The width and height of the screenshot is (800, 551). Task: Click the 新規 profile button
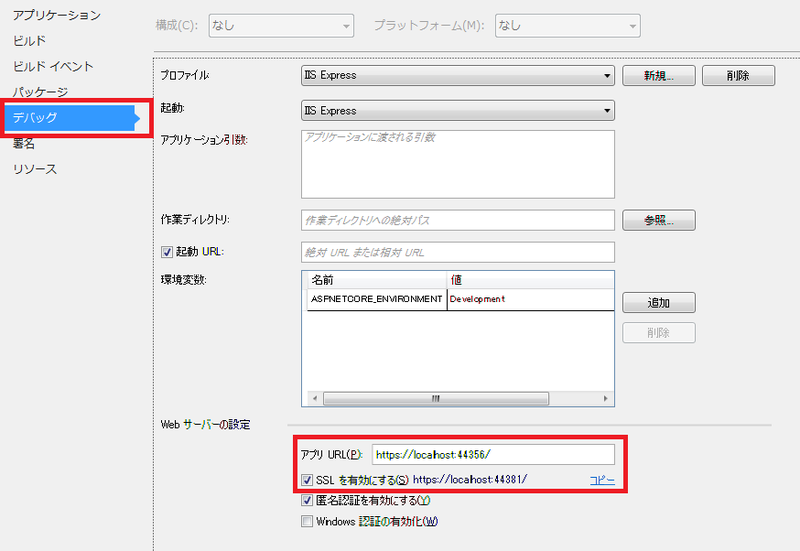tap(659, 76)
